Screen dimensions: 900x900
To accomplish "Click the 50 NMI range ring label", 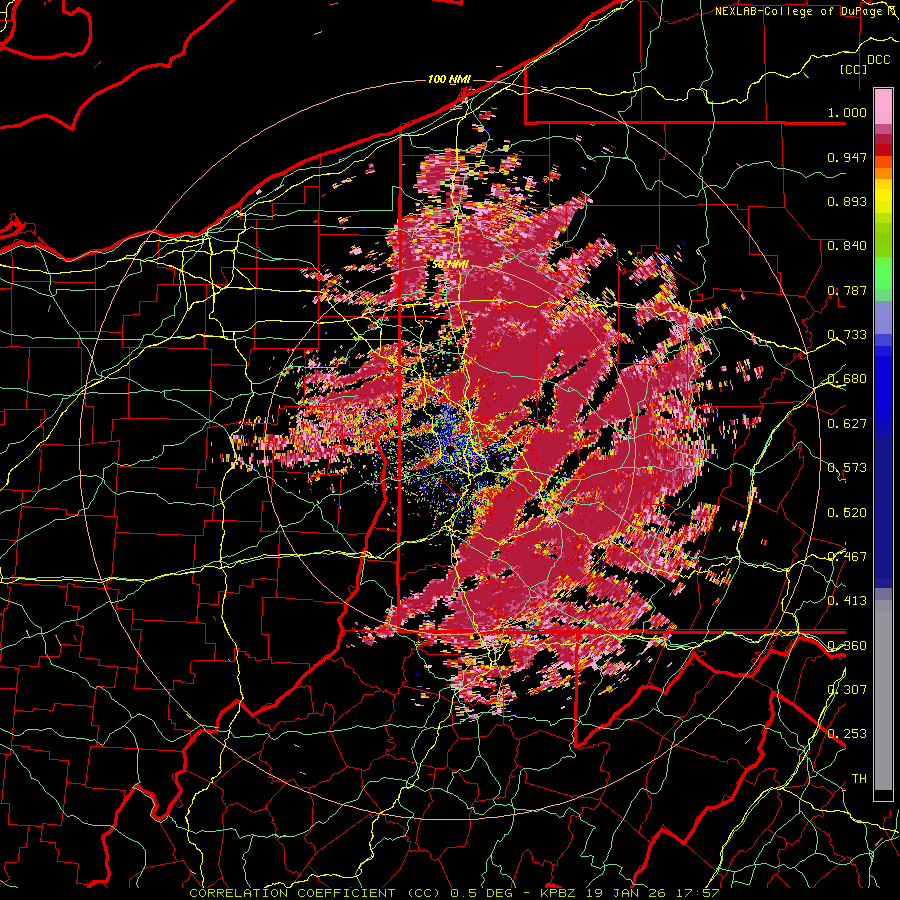I will 451,265.
